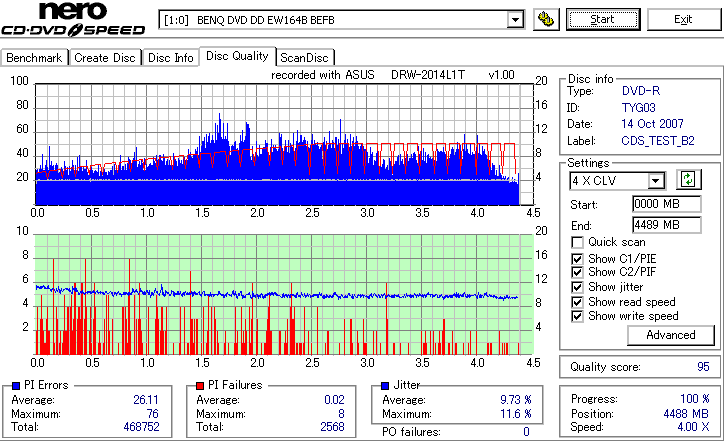Image resolution: width=724 pixels, height=441 pixels.
Task: Go to the Disc Info tab
Action: pos(170,58)
